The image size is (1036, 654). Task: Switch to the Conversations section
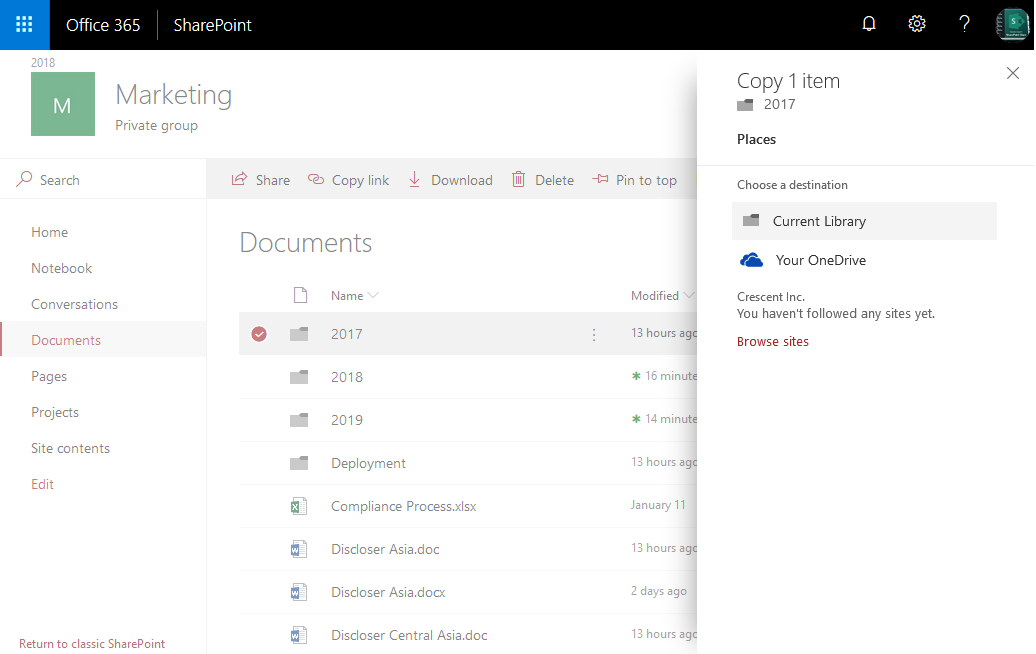pos(74,304)
